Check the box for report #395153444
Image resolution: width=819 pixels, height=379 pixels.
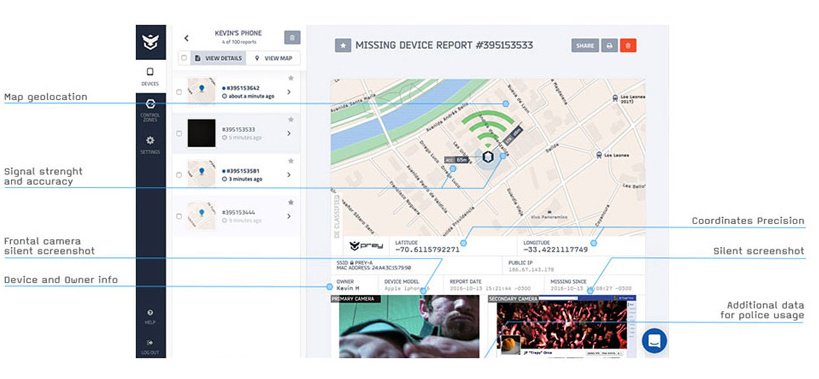pos(179,216)
